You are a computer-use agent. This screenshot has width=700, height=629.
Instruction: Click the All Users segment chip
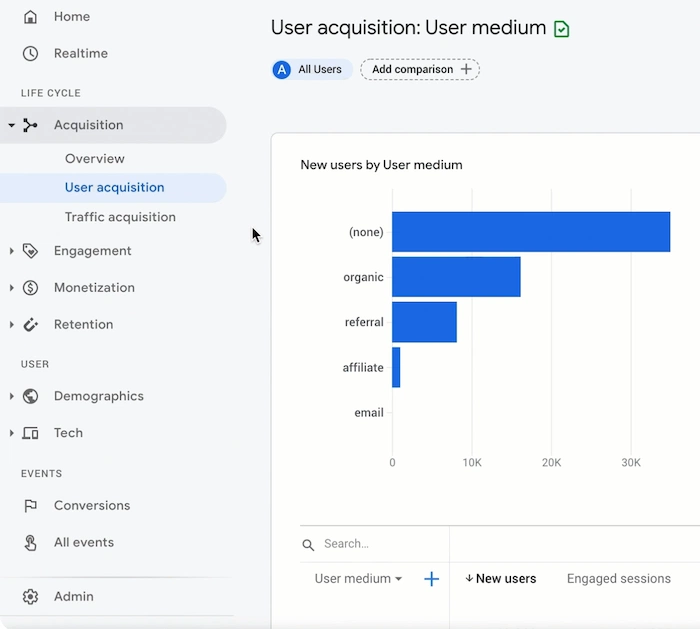coord(312,70)
